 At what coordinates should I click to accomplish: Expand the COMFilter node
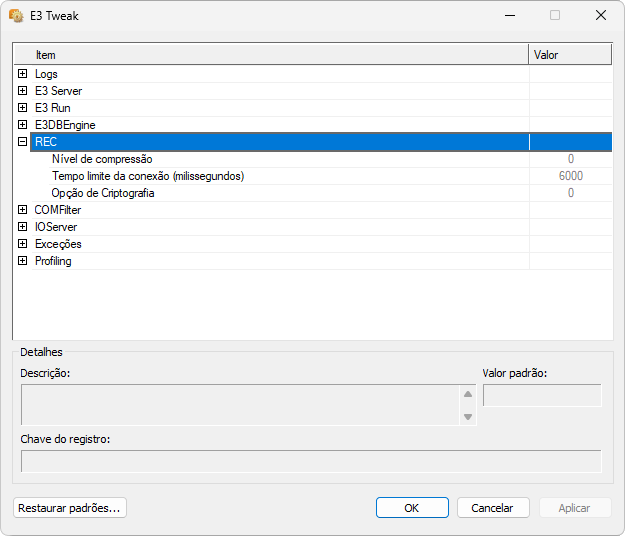[22, 210]
